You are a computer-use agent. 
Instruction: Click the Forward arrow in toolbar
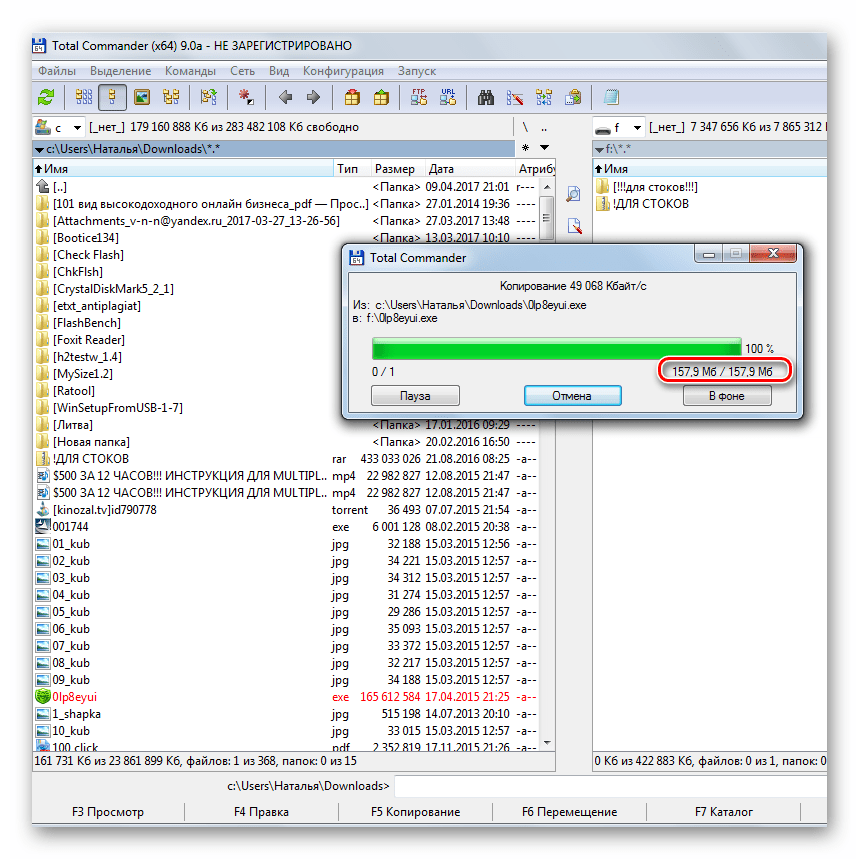[313, 97]
